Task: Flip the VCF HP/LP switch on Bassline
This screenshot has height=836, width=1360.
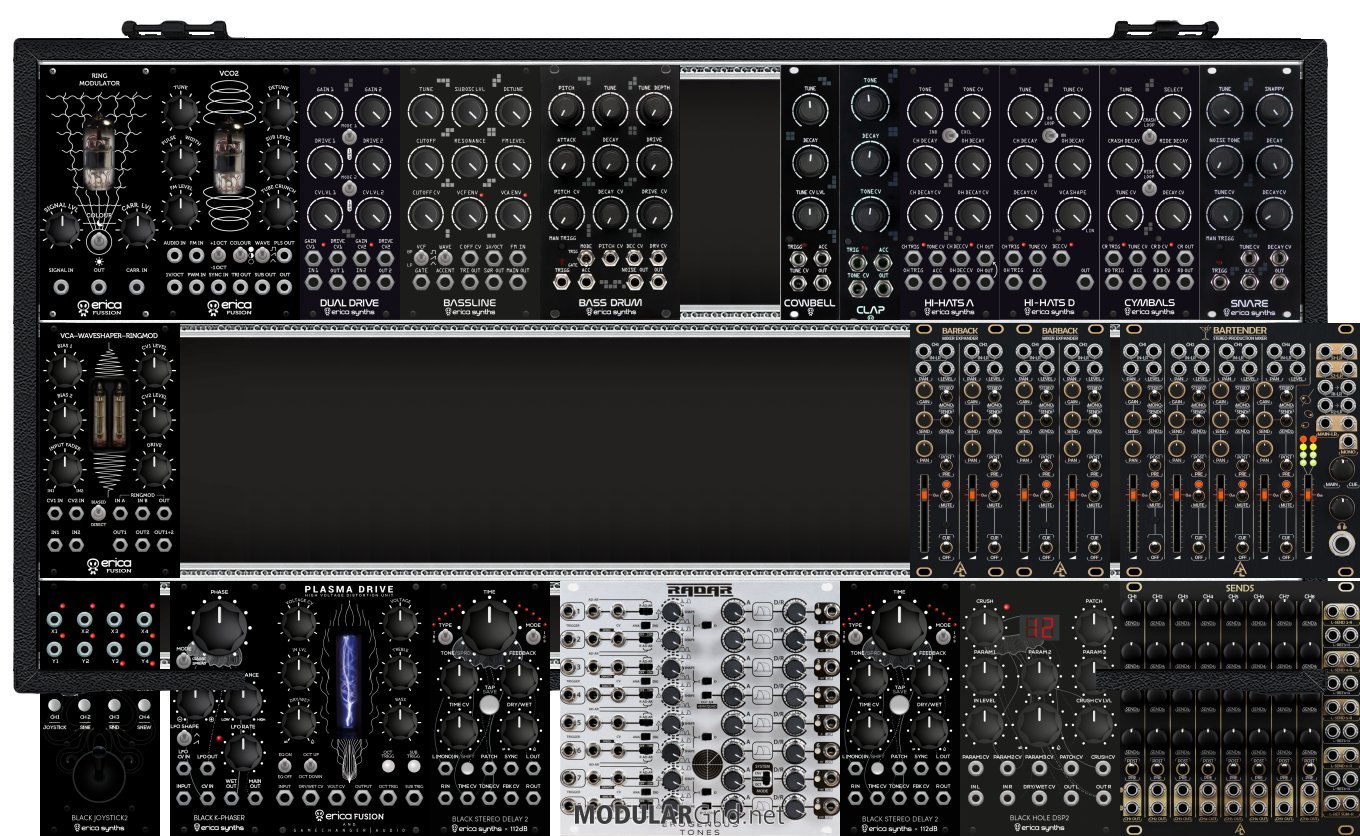Action: pos(421,257)
